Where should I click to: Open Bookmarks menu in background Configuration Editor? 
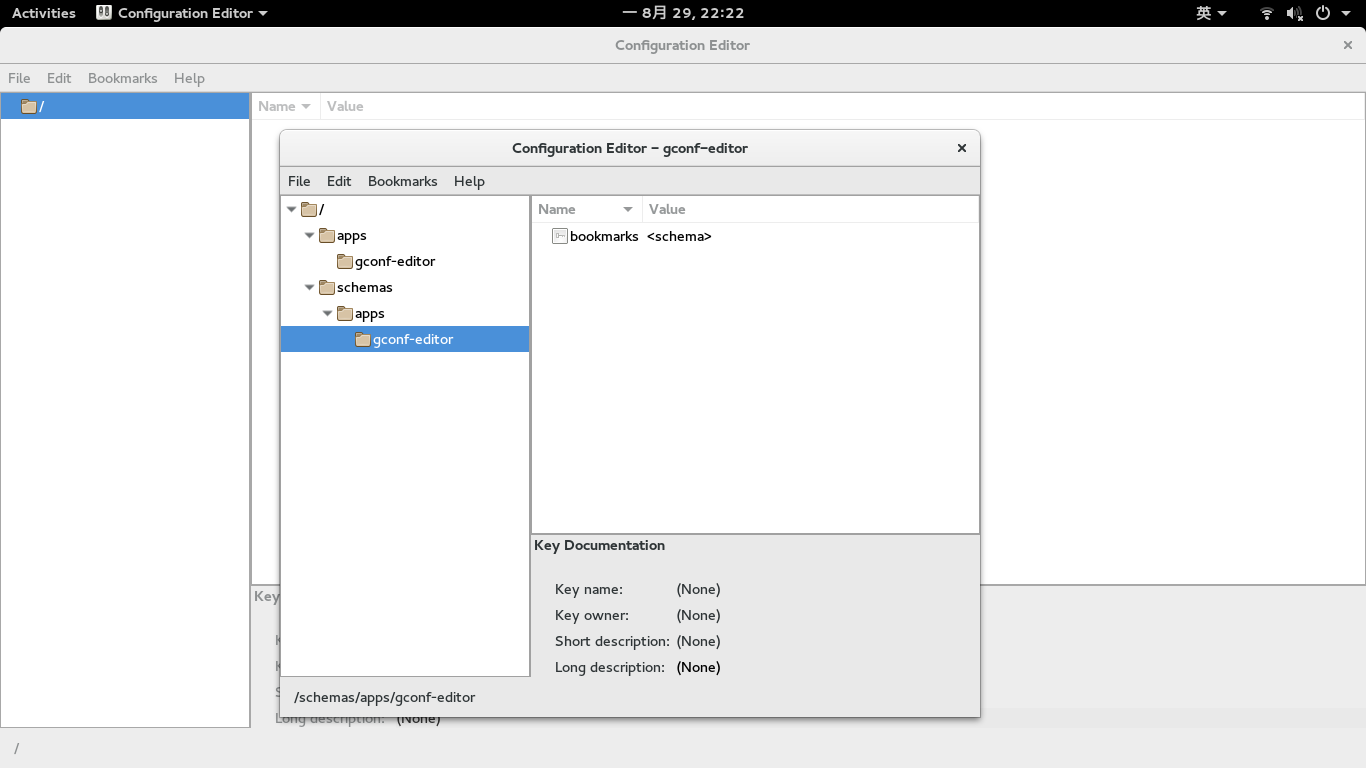pyautogui.click(x=123, y=78)
